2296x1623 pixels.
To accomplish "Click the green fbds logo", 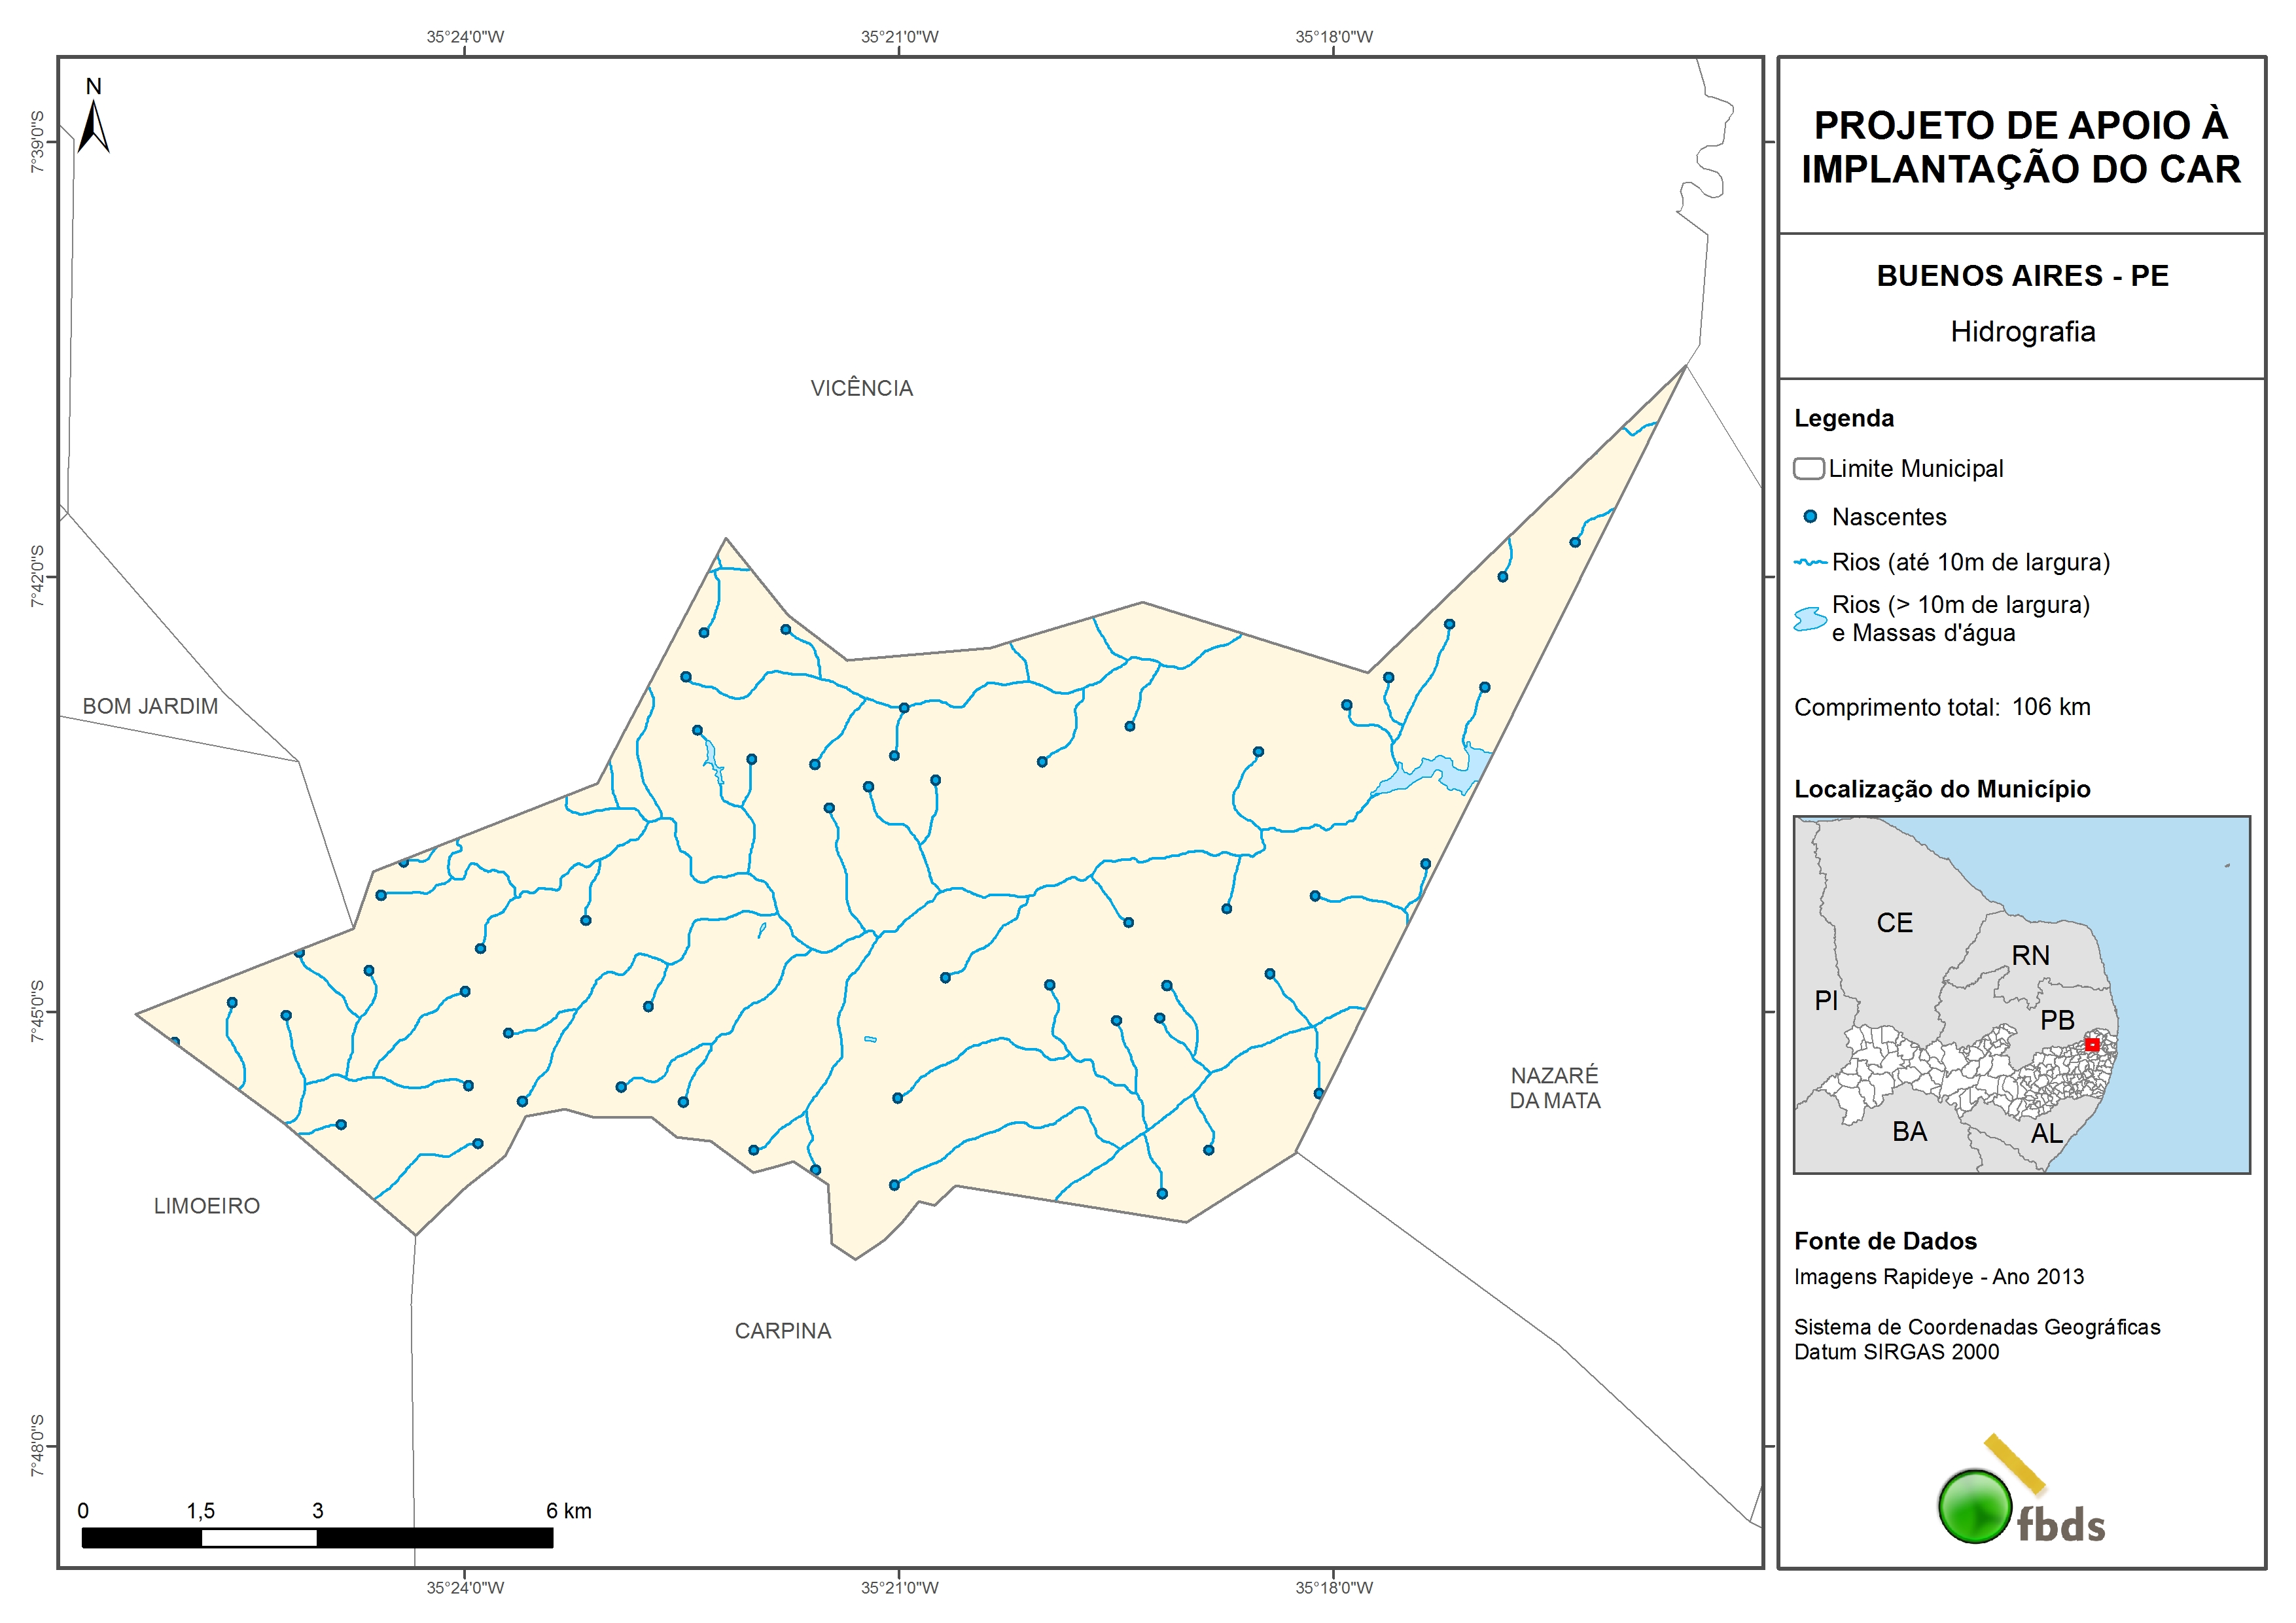I will 1975,1506.
